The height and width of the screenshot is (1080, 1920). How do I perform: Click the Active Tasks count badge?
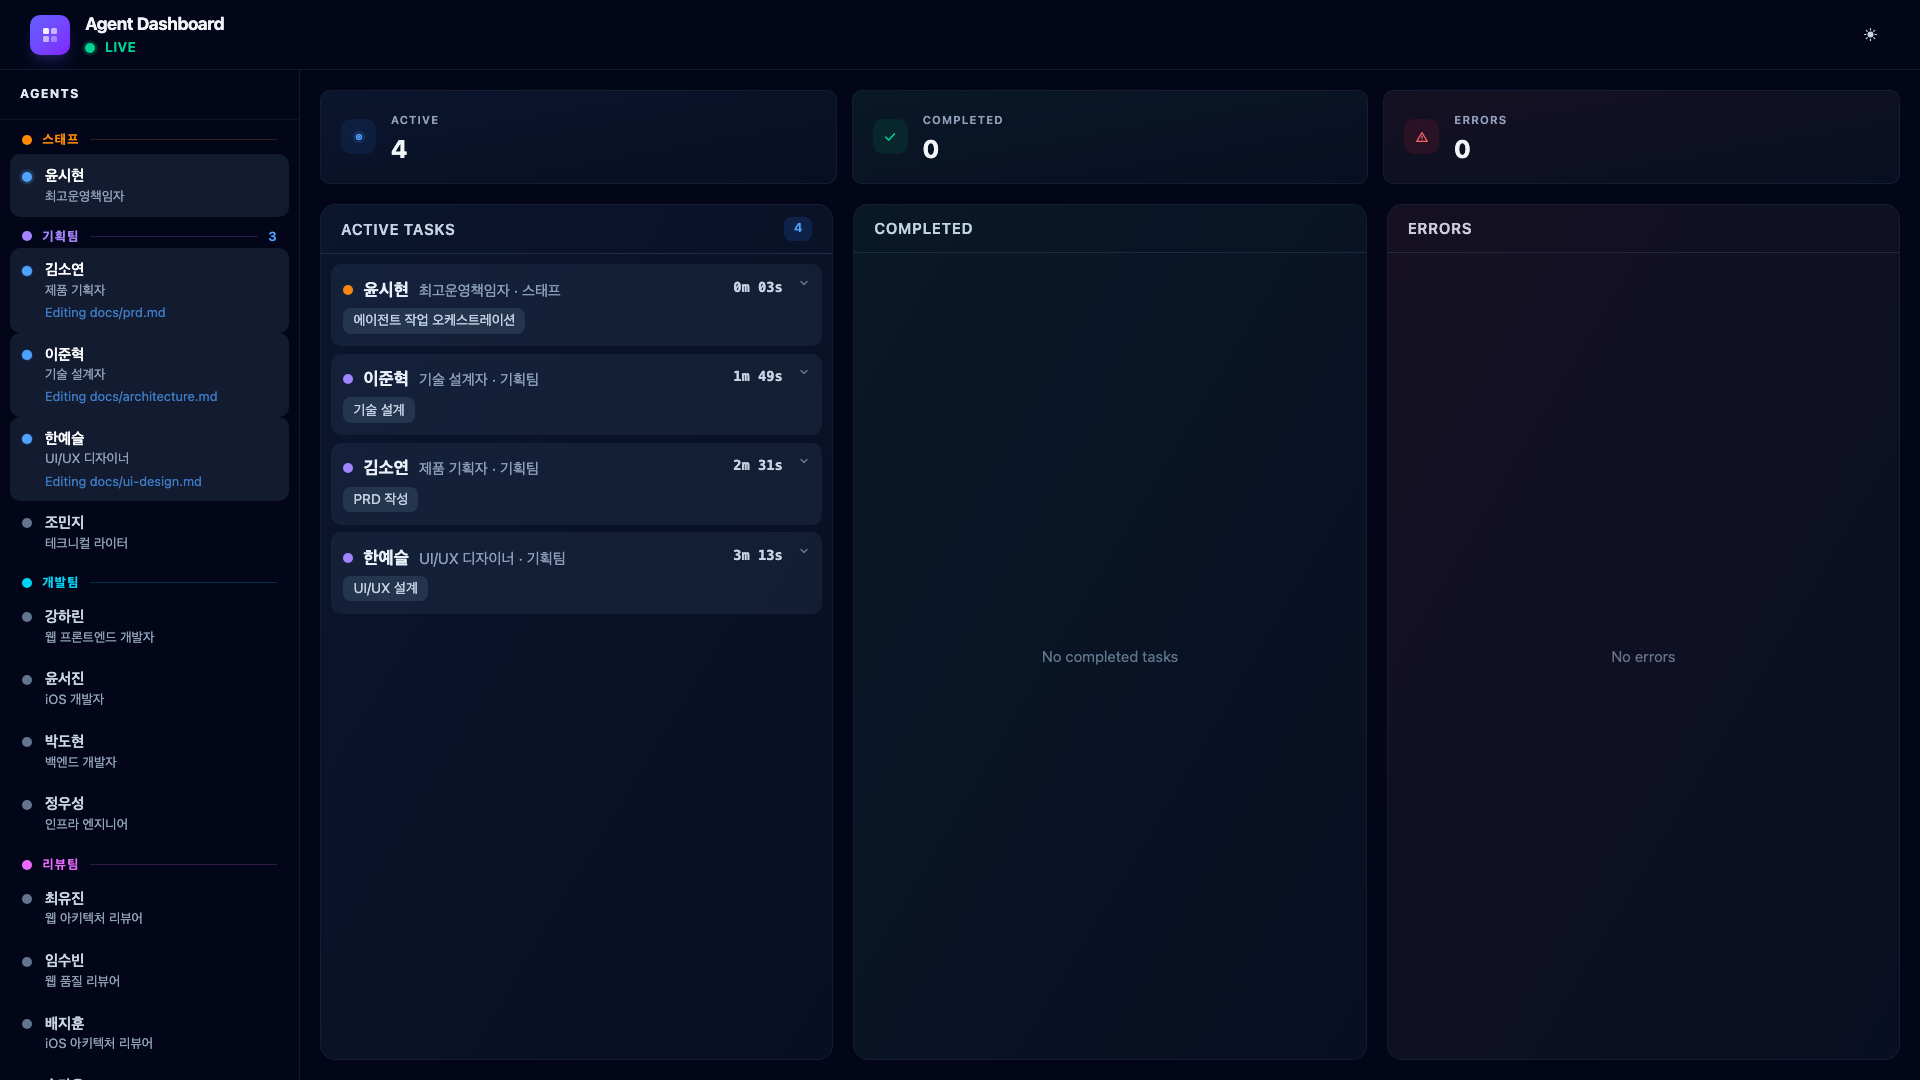click(797, 228)
